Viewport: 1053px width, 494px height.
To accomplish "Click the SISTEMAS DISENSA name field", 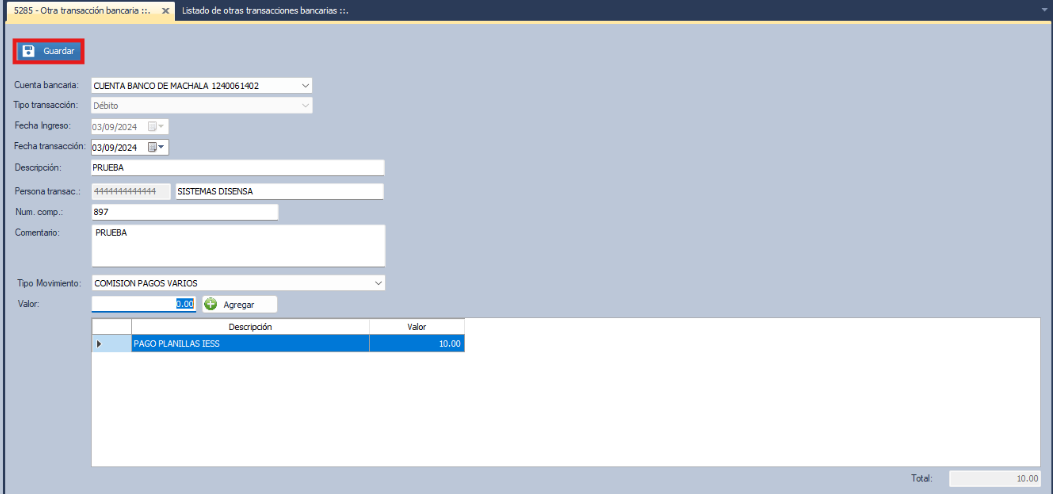I will (279, 191).
